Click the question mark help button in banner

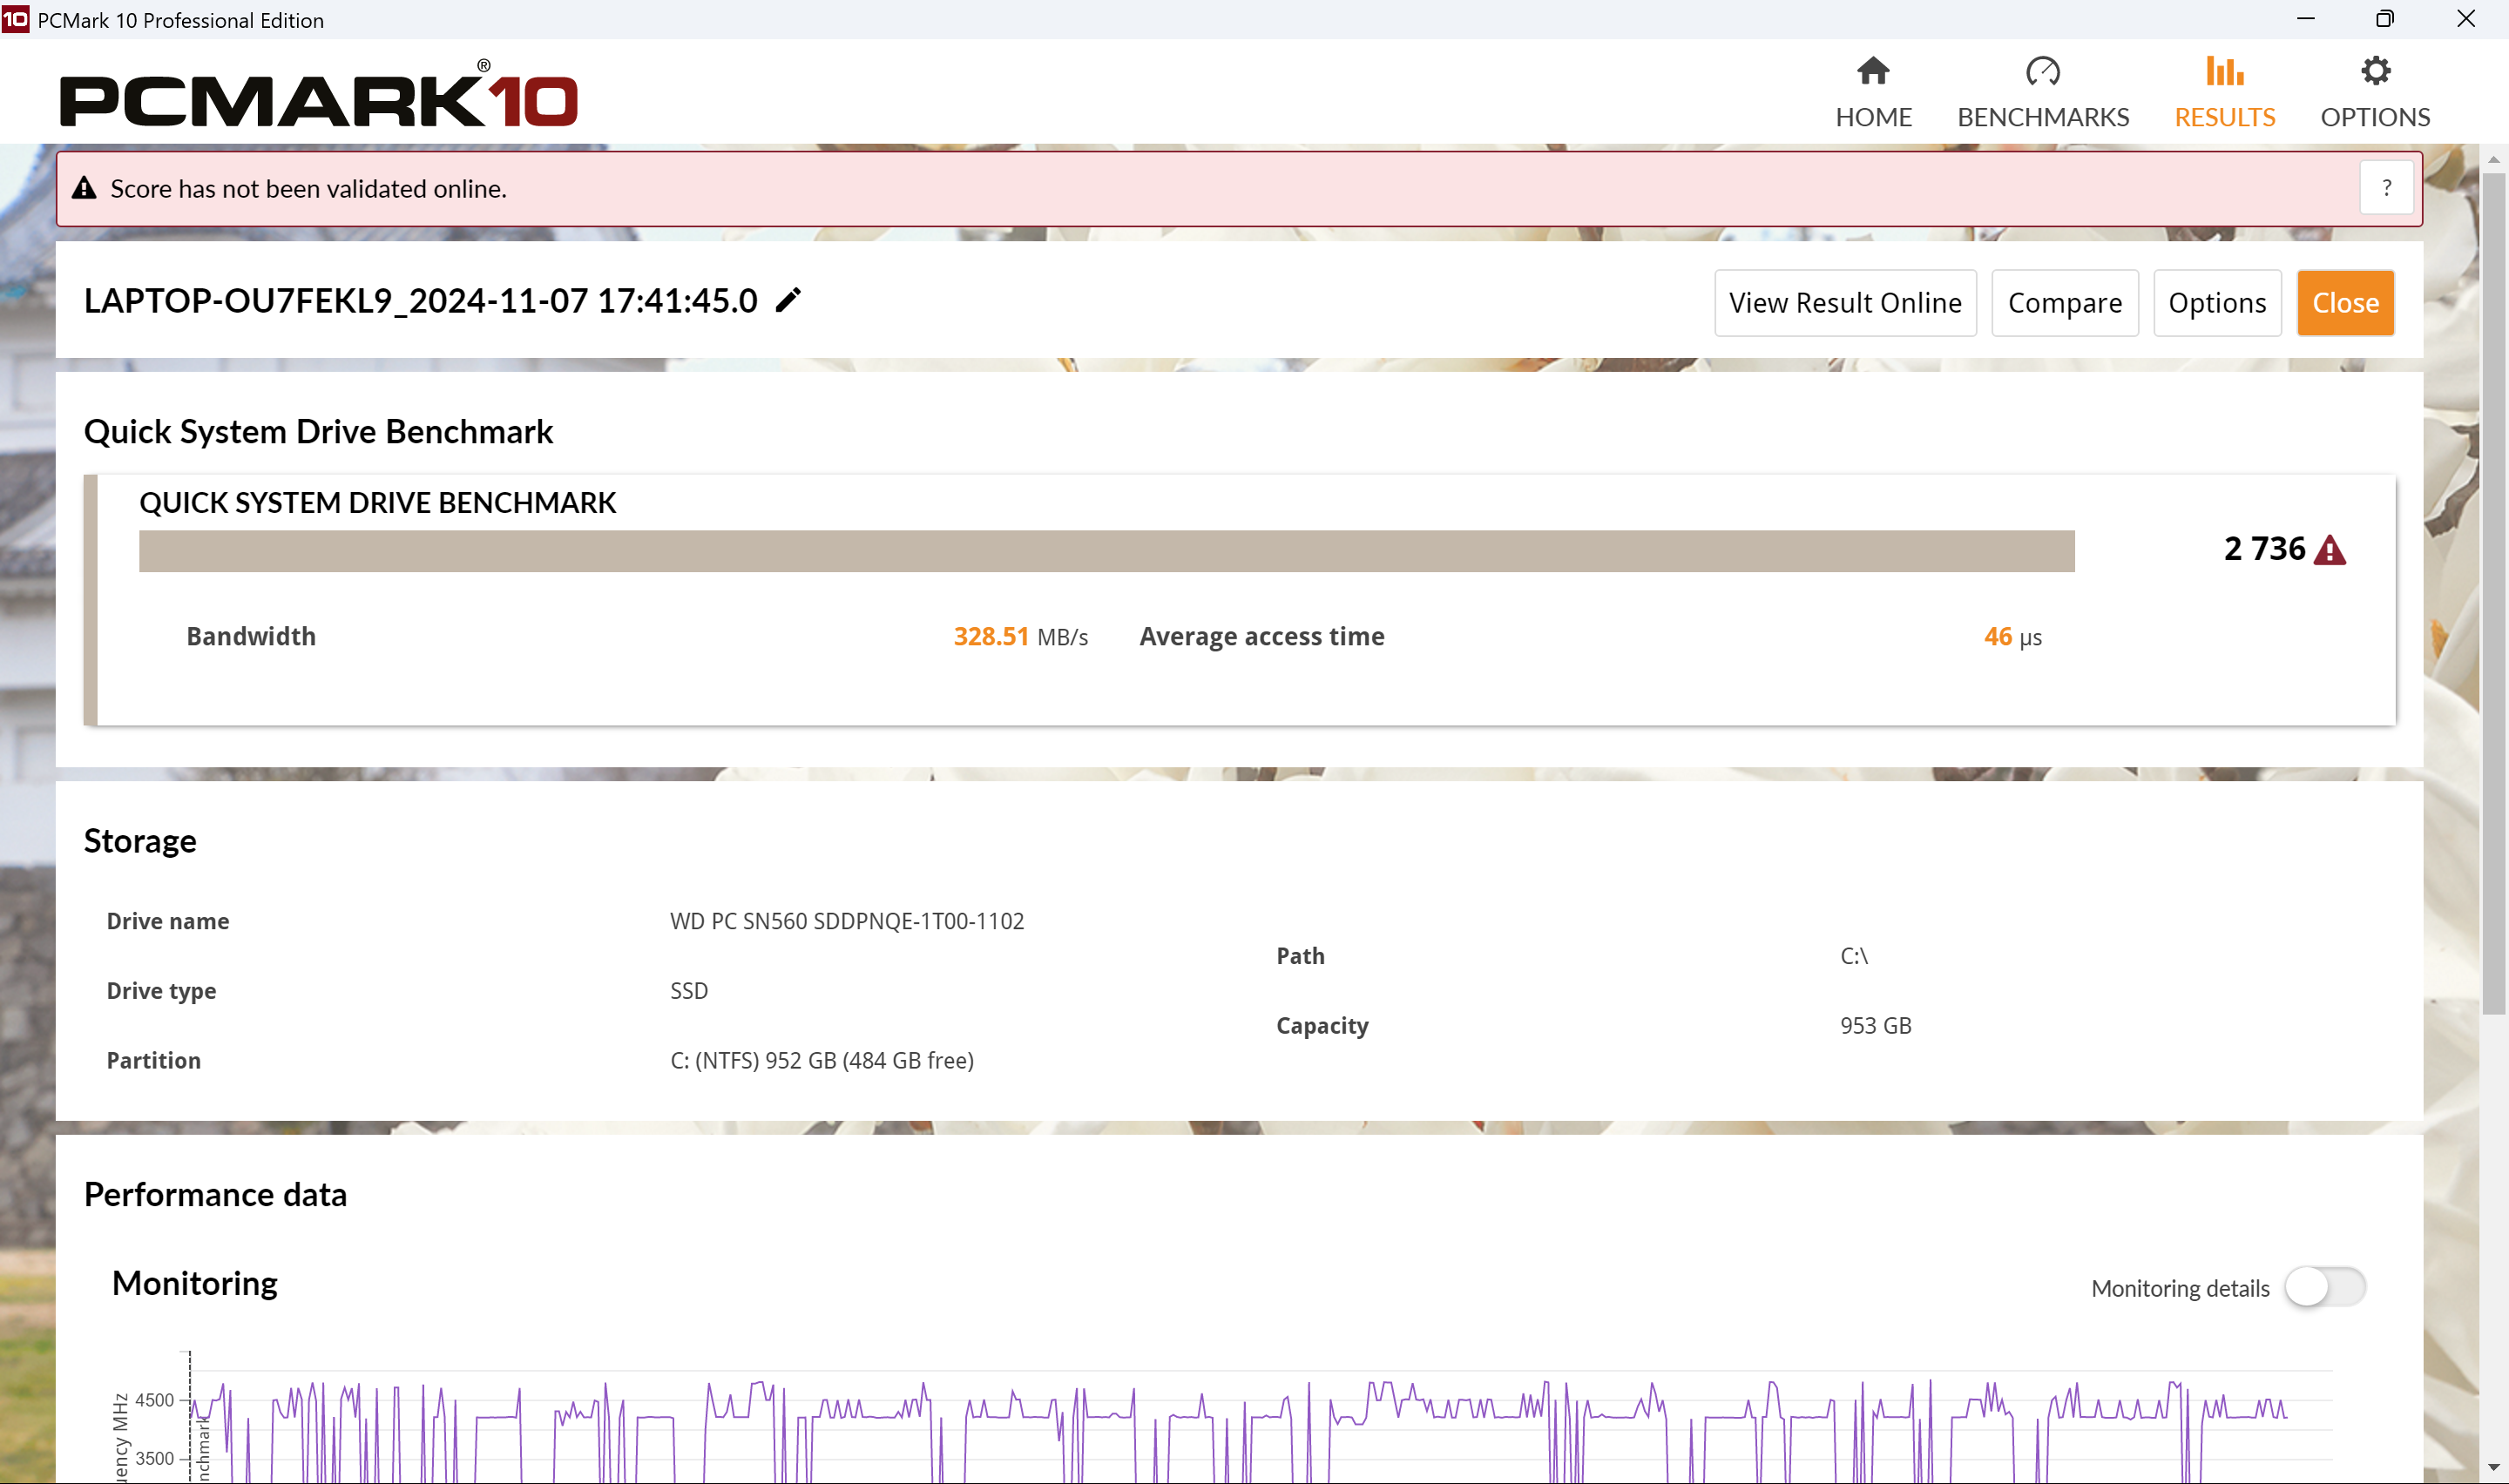(x=2386, y=188)
